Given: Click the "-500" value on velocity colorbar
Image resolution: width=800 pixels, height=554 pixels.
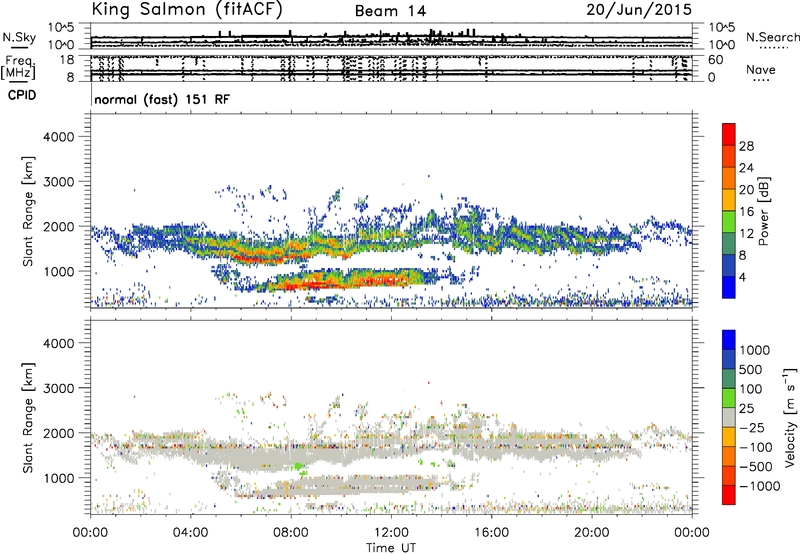Looking at the screenshot, I should 756,466.
